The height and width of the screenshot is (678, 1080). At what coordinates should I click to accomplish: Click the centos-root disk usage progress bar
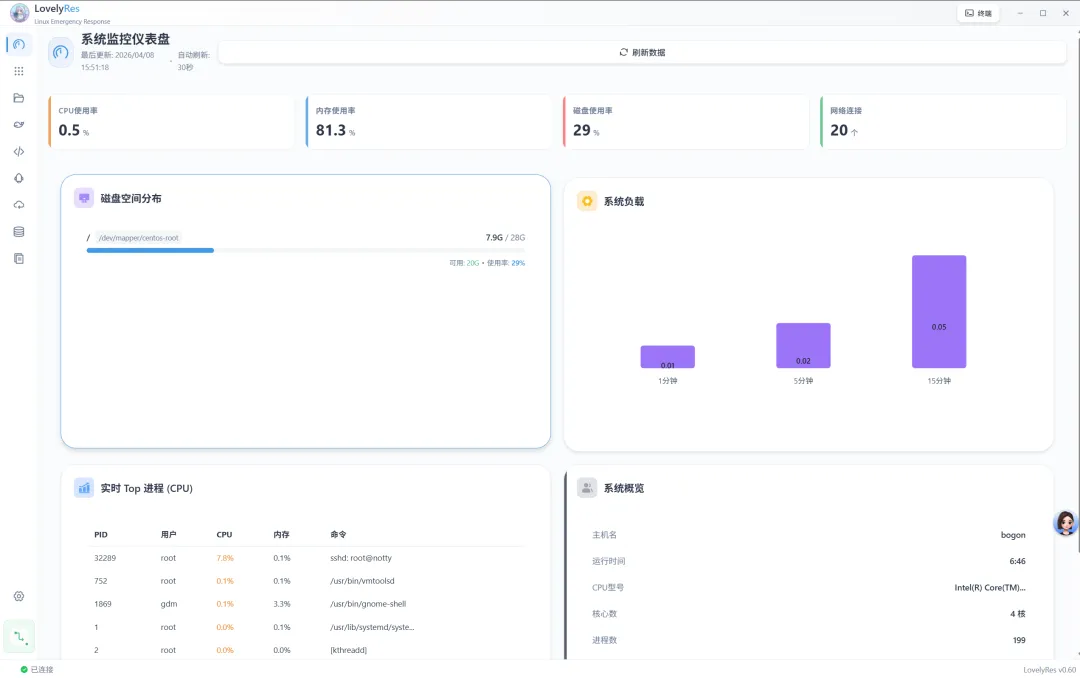click(x=306, y=250)
